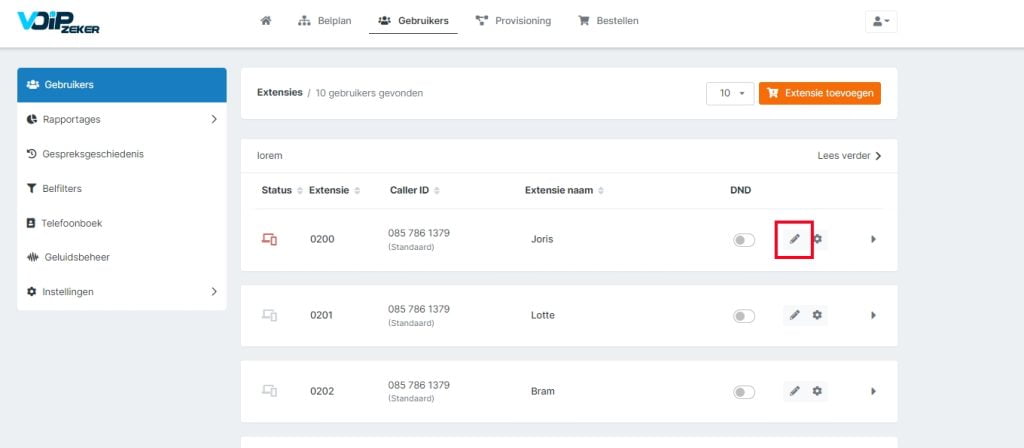Click extension number 0202
Viewport: 1024px width, 448px height.
click(x=322, y=391)
